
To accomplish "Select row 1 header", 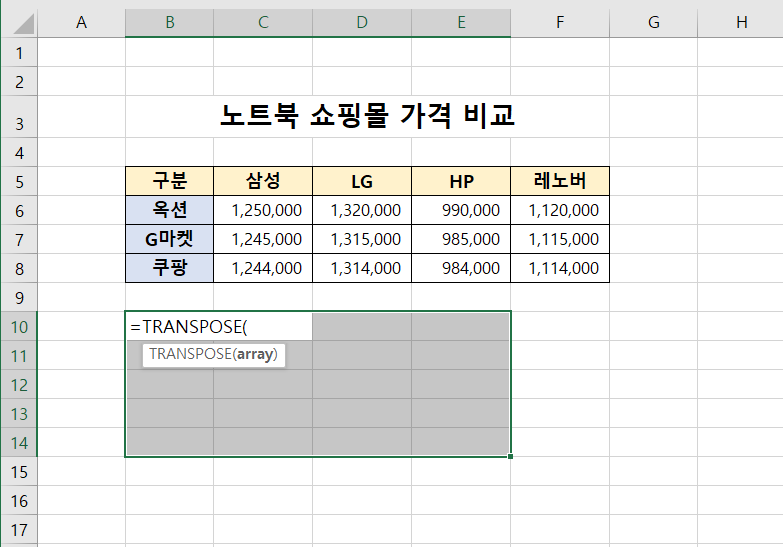I will coord(19,52).
